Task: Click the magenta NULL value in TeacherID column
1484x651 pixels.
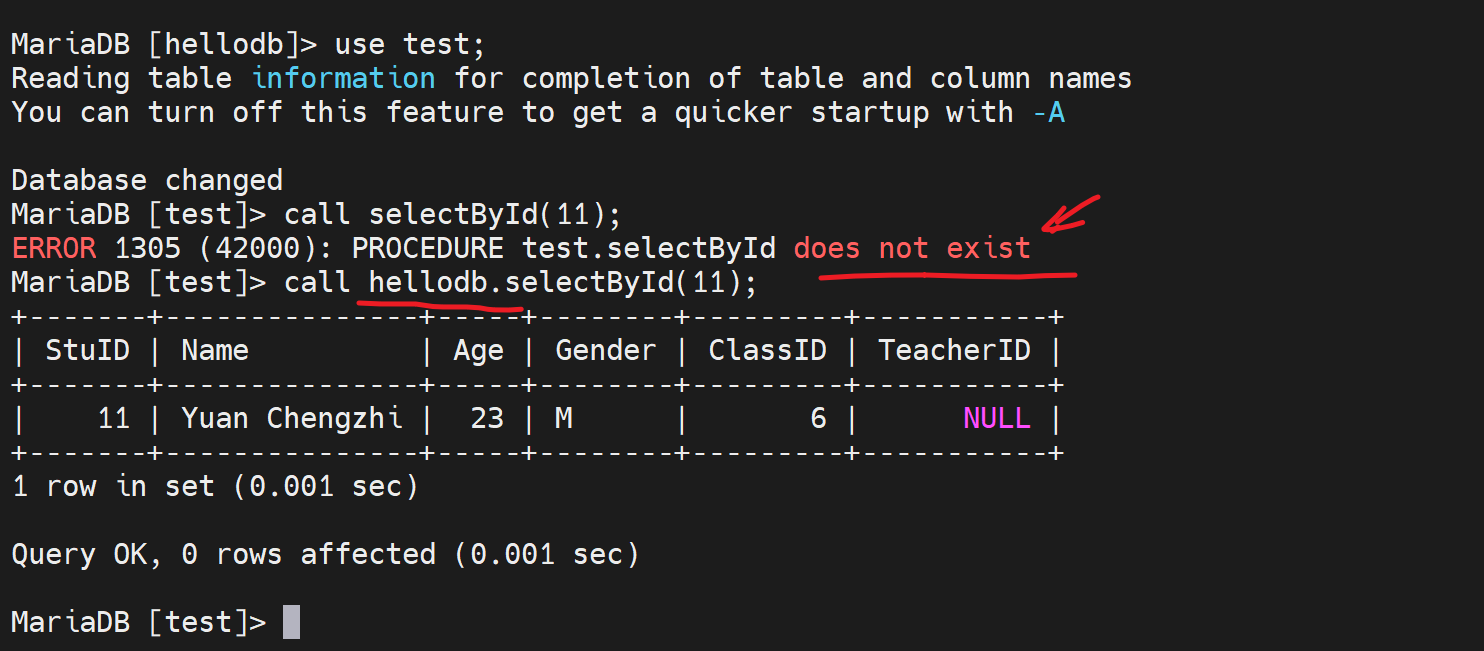Action: (x=996, y=418)
